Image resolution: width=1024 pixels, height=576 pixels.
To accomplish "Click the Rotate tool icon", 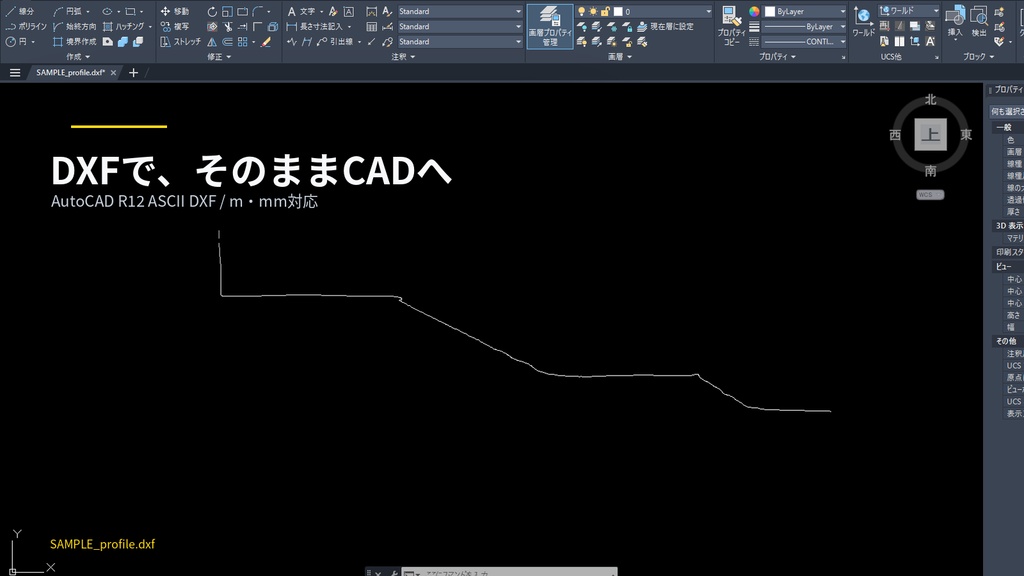I will [x=212, y=11].
